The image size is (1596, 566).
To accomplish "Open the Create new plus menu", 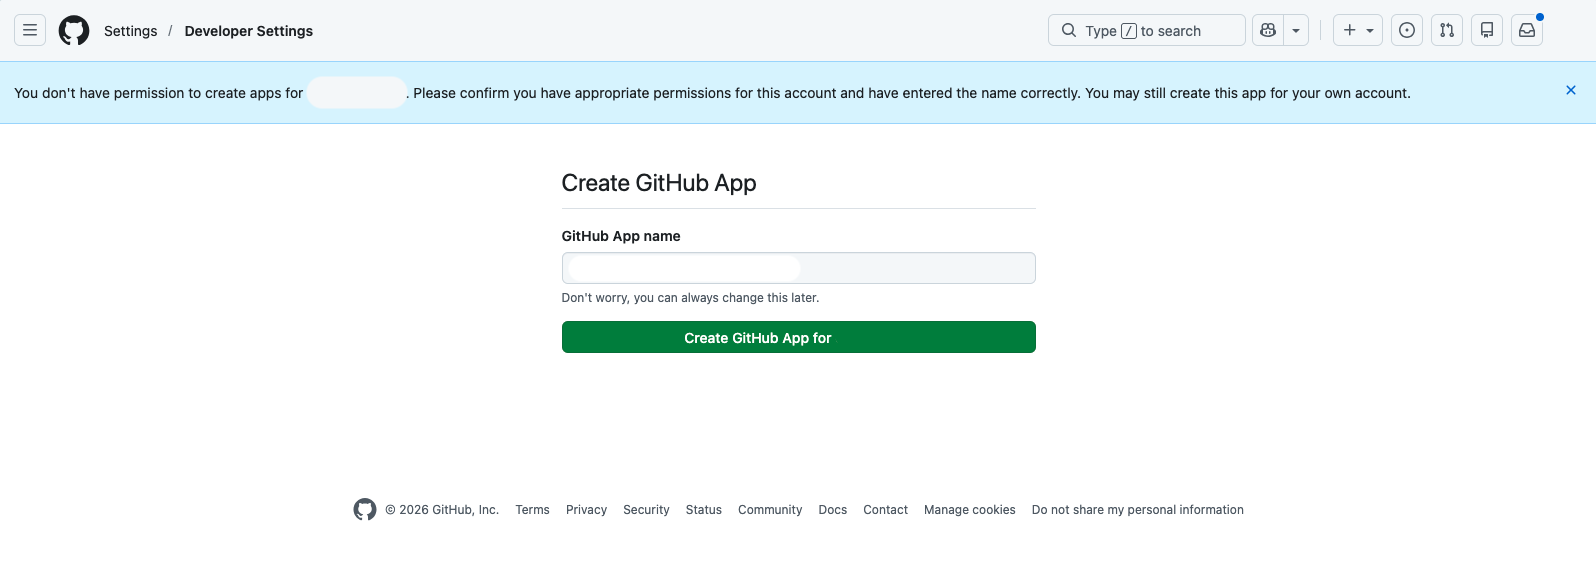I will click(1358, 30).
